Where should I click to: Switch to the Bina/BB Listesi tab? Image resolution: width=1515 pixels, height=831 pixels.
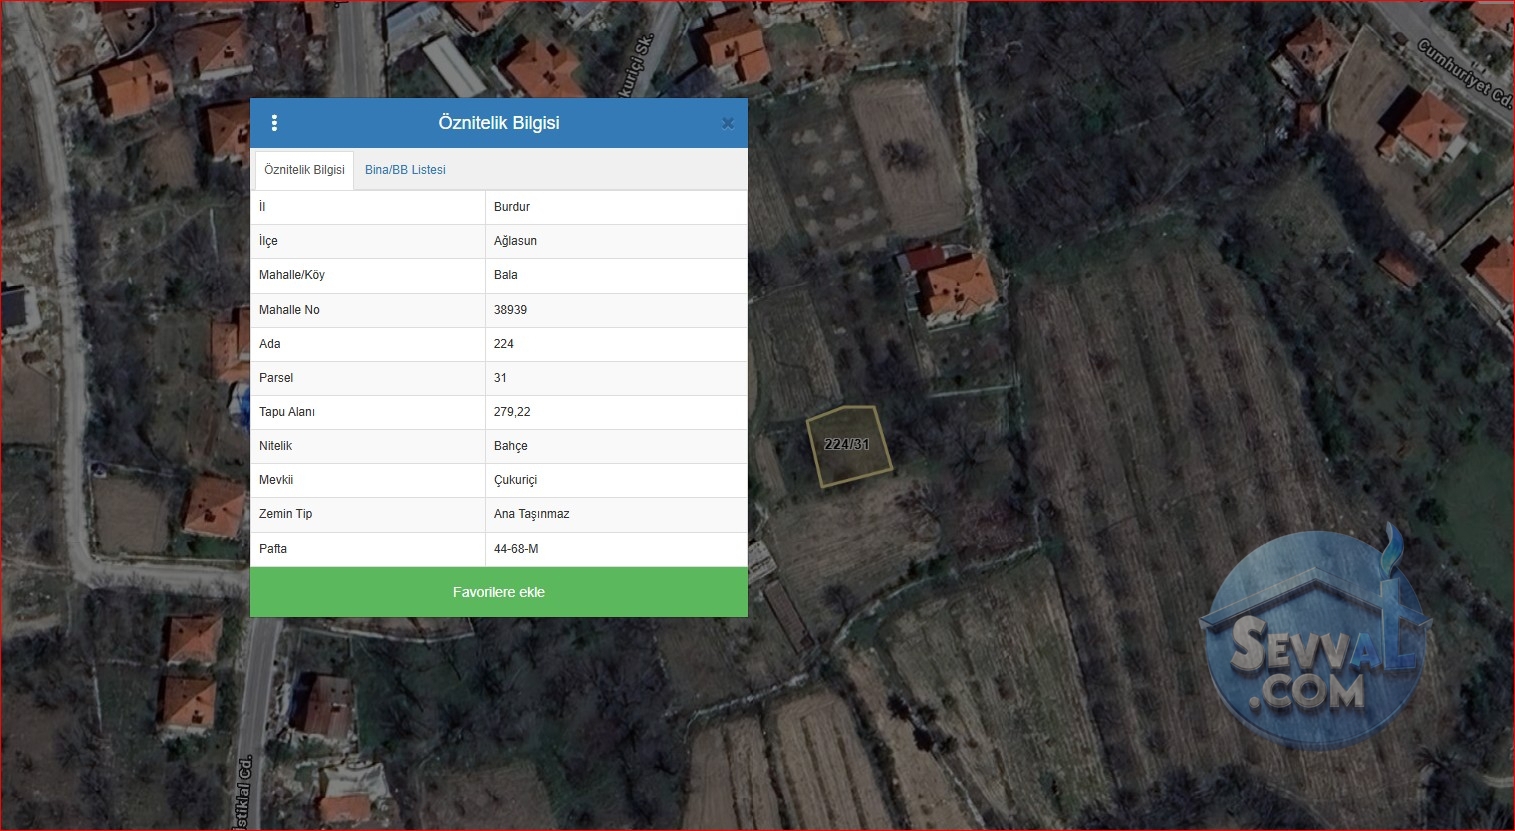(x=405, y=170)
